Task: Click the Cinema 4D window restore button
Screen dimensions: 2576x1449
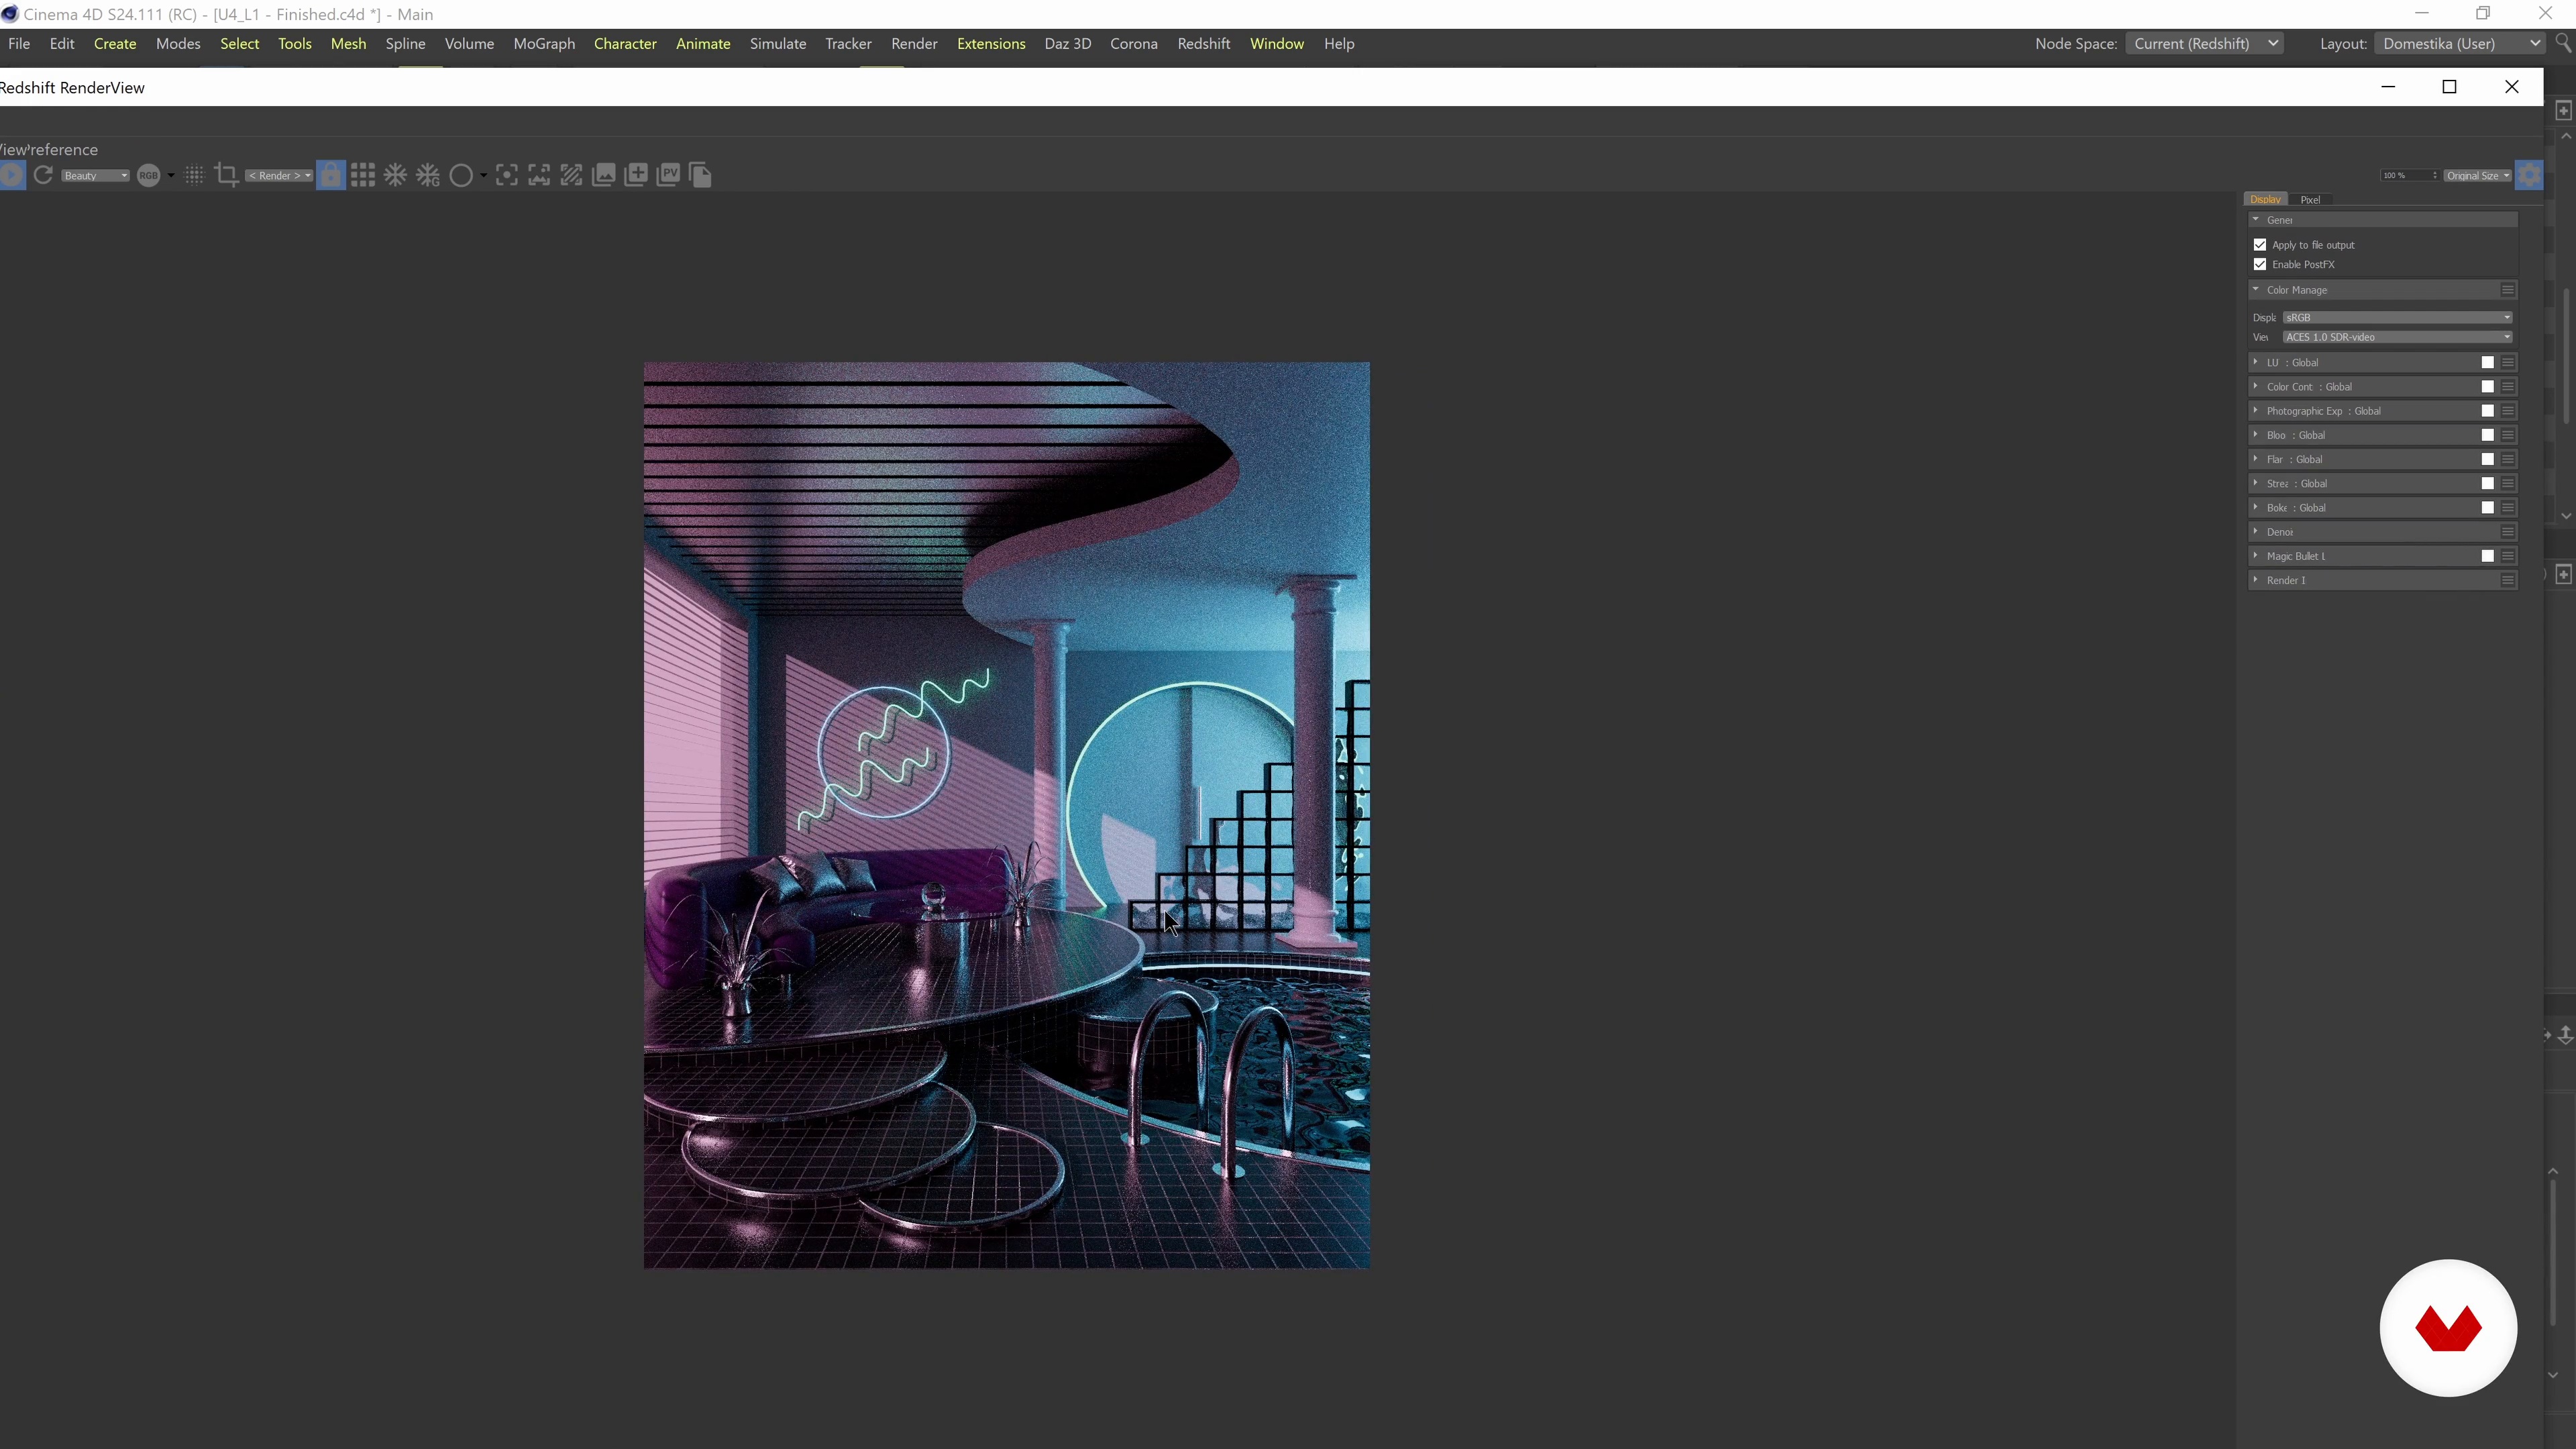Action: click(x=2483, y=13)
